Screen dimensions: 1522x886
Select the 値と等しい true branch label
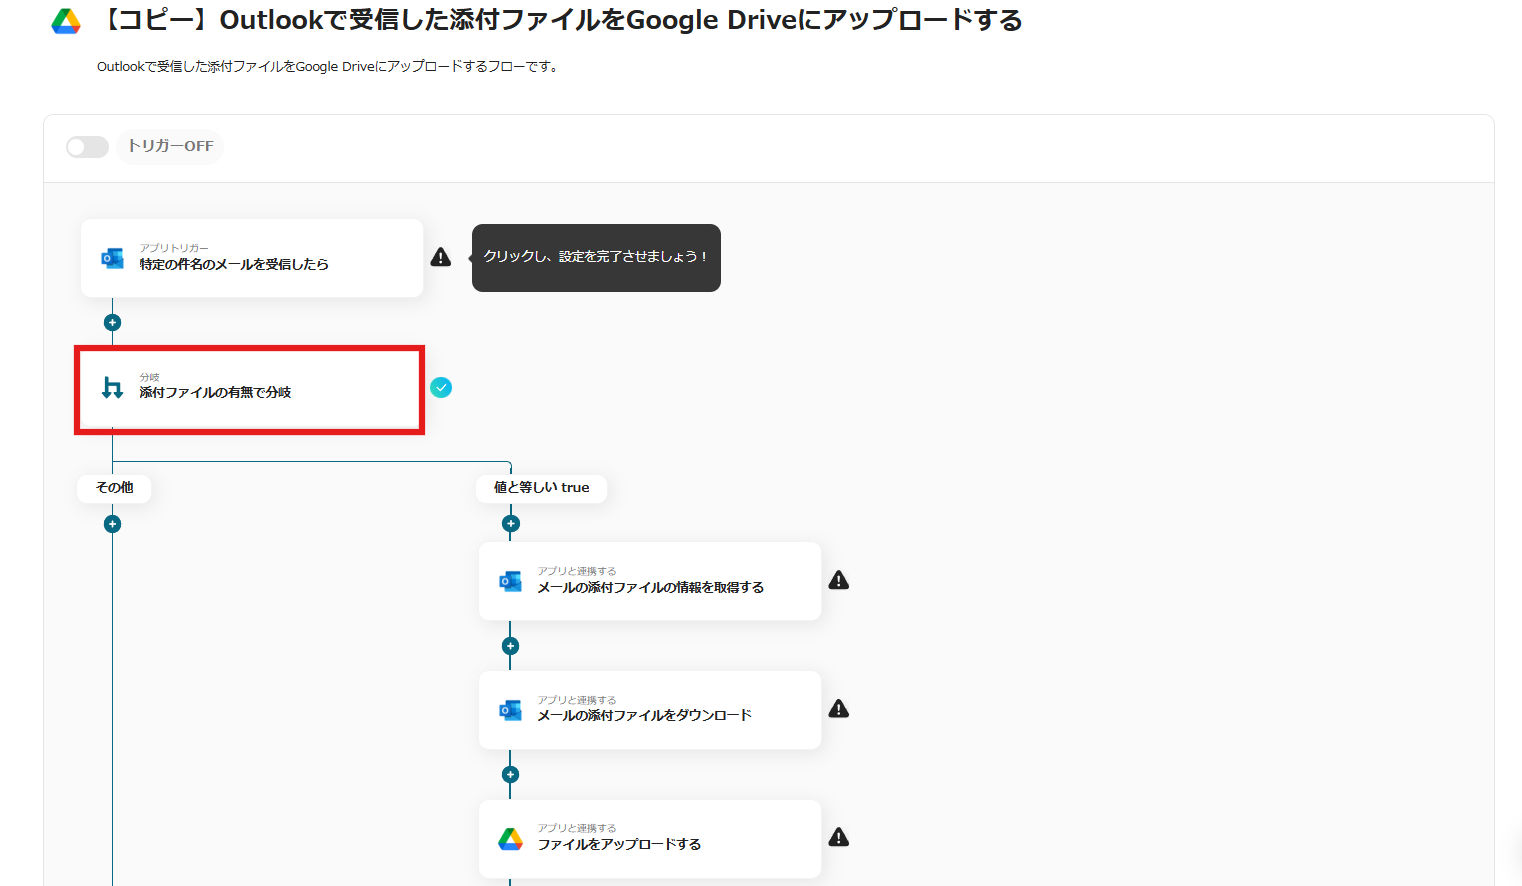pos(541,488)
